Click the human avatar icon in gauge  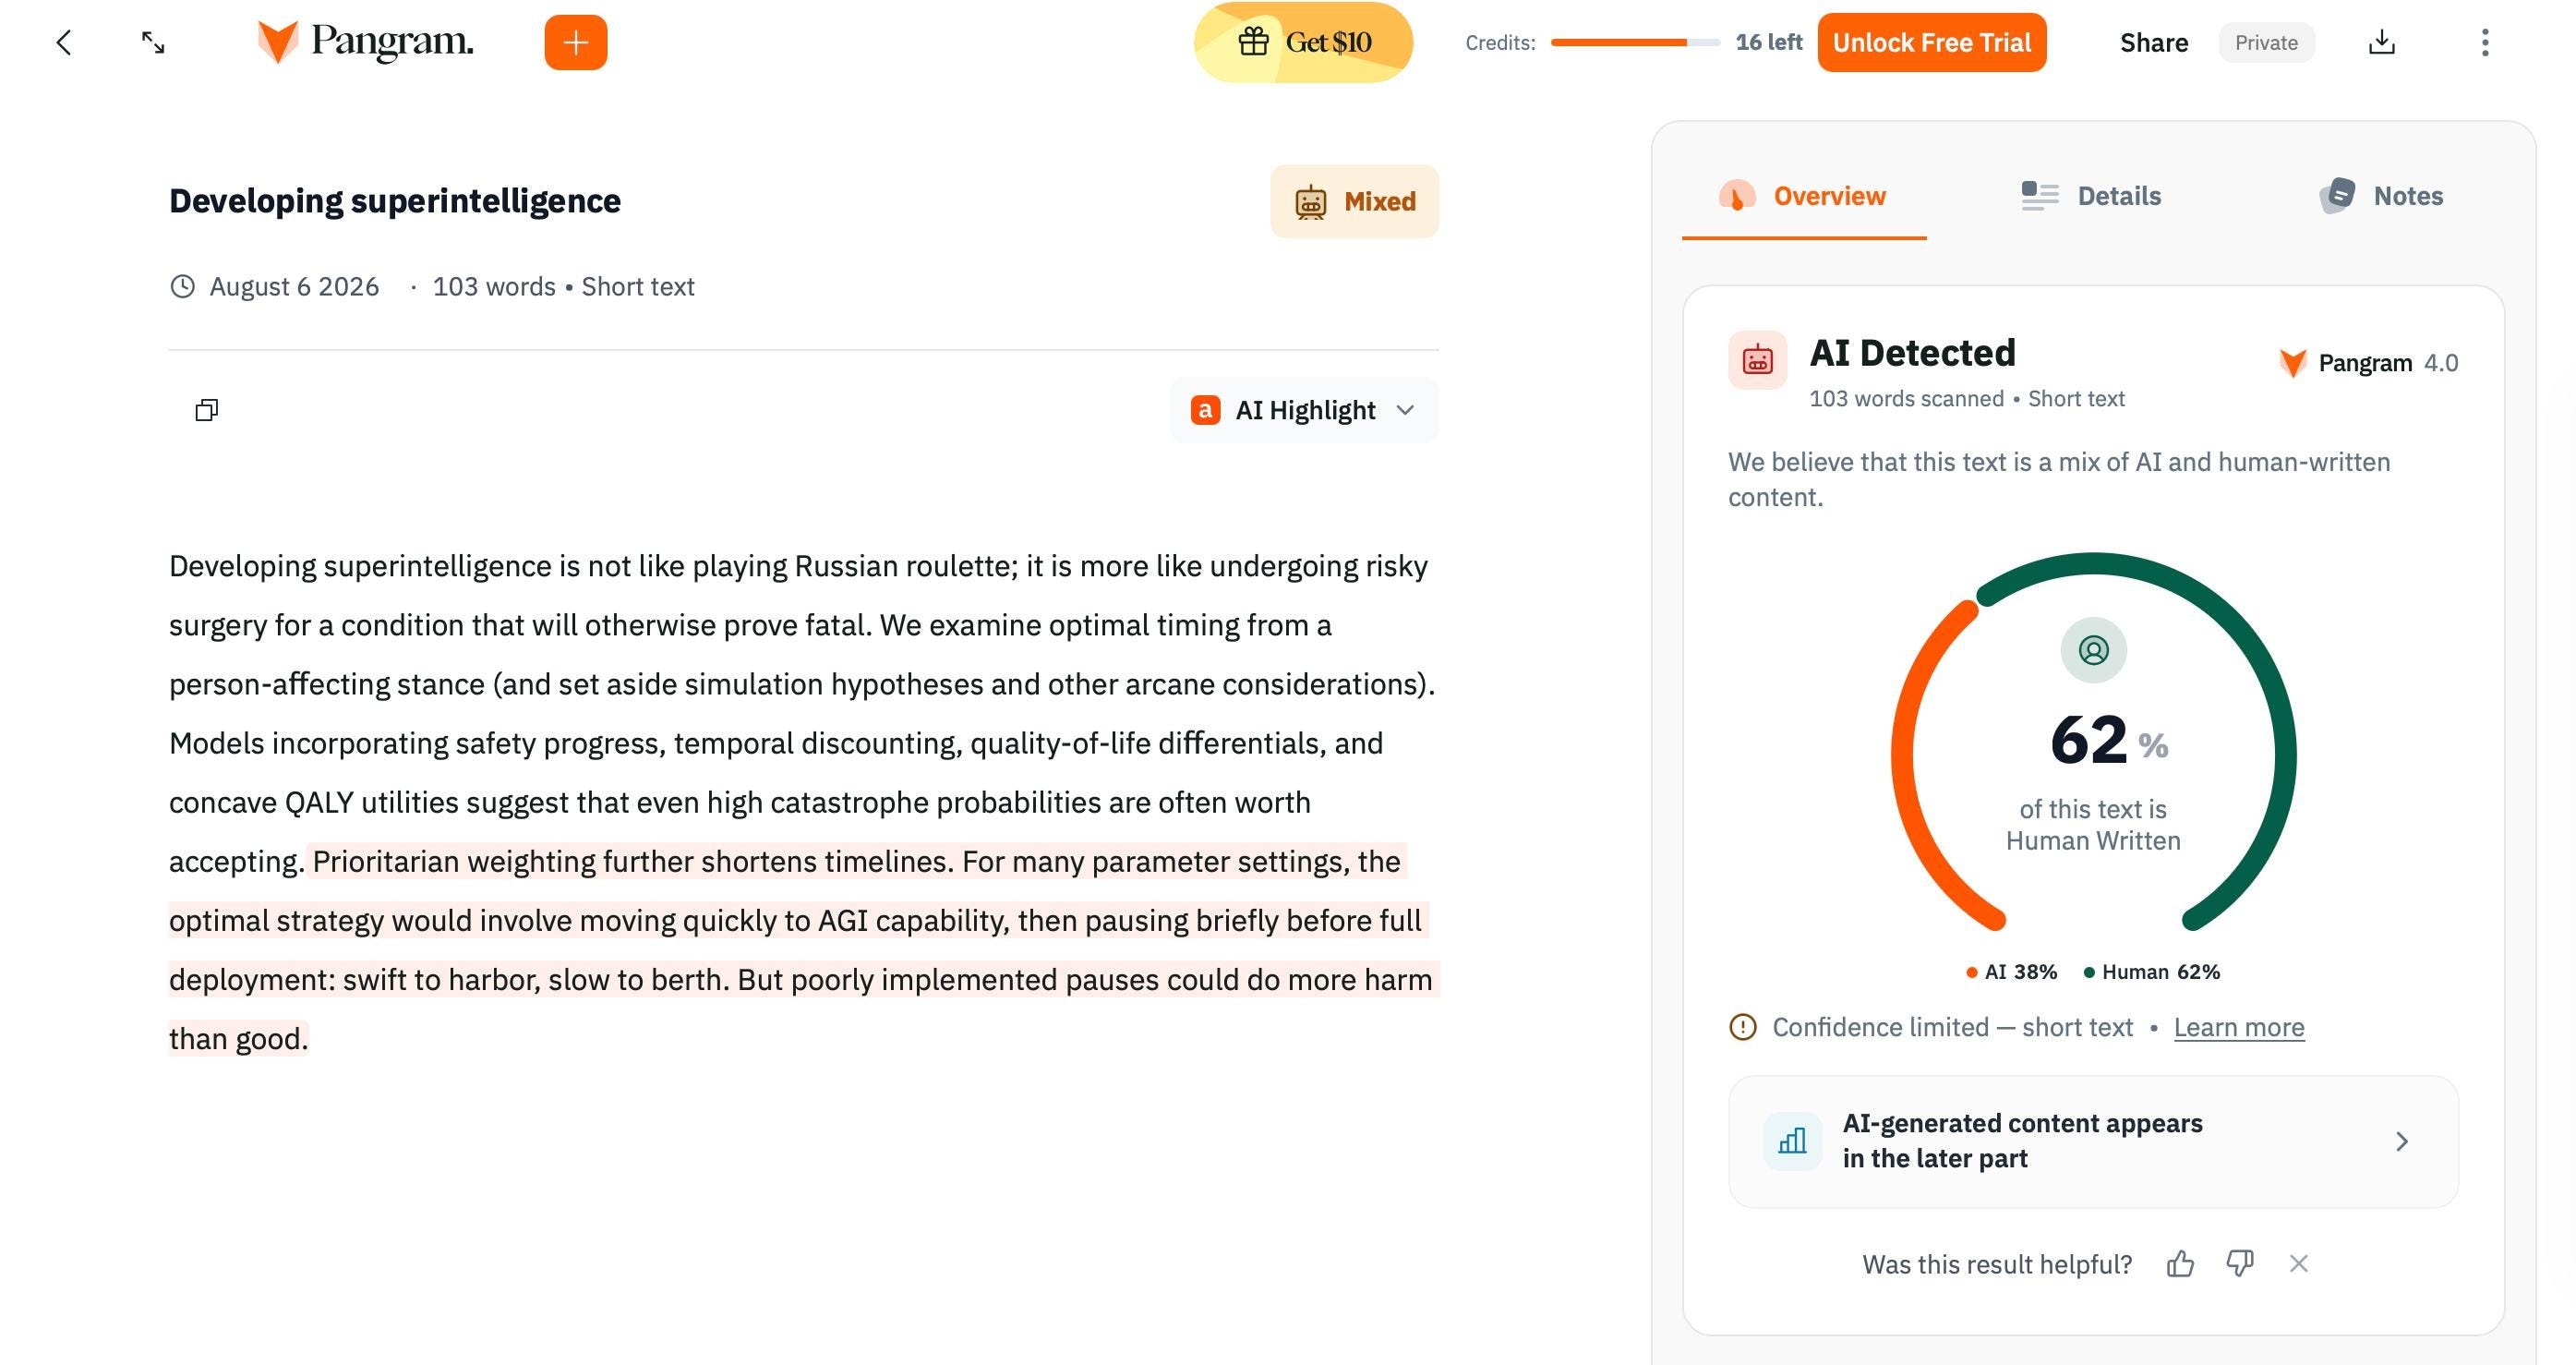tap(2094, 650)
